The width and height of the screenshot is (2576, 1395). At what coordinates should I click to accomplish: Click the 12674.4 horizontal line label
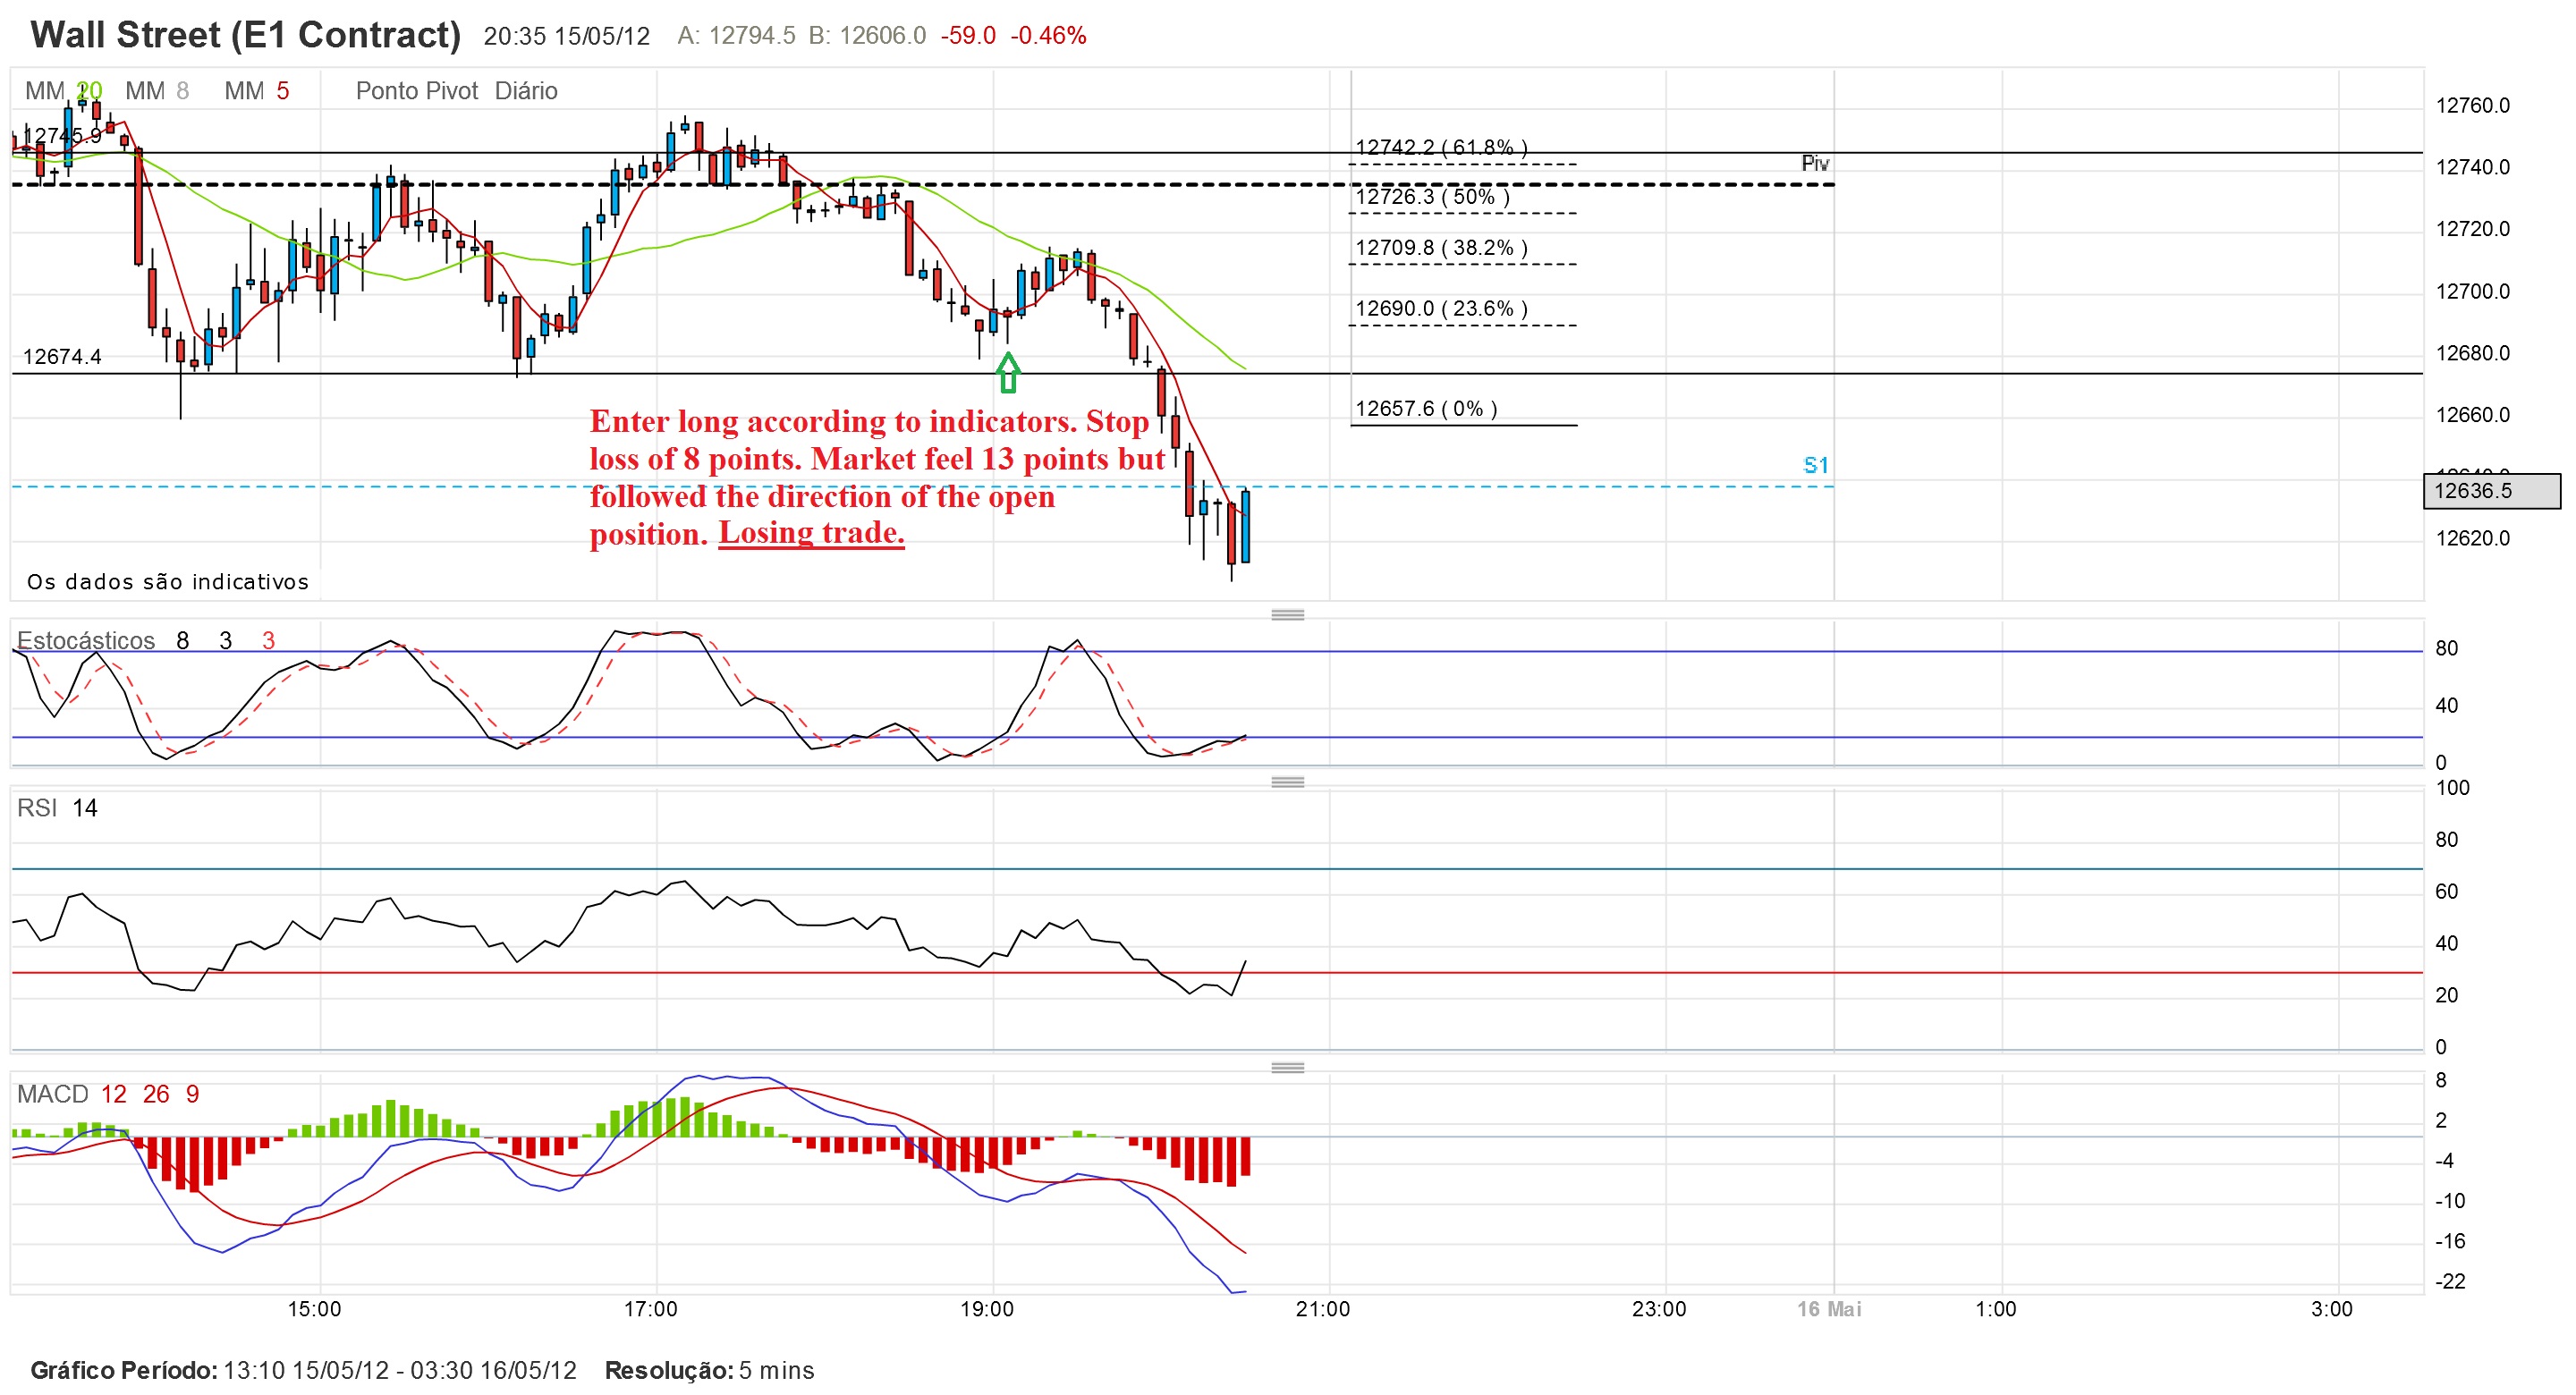[62, 357]
